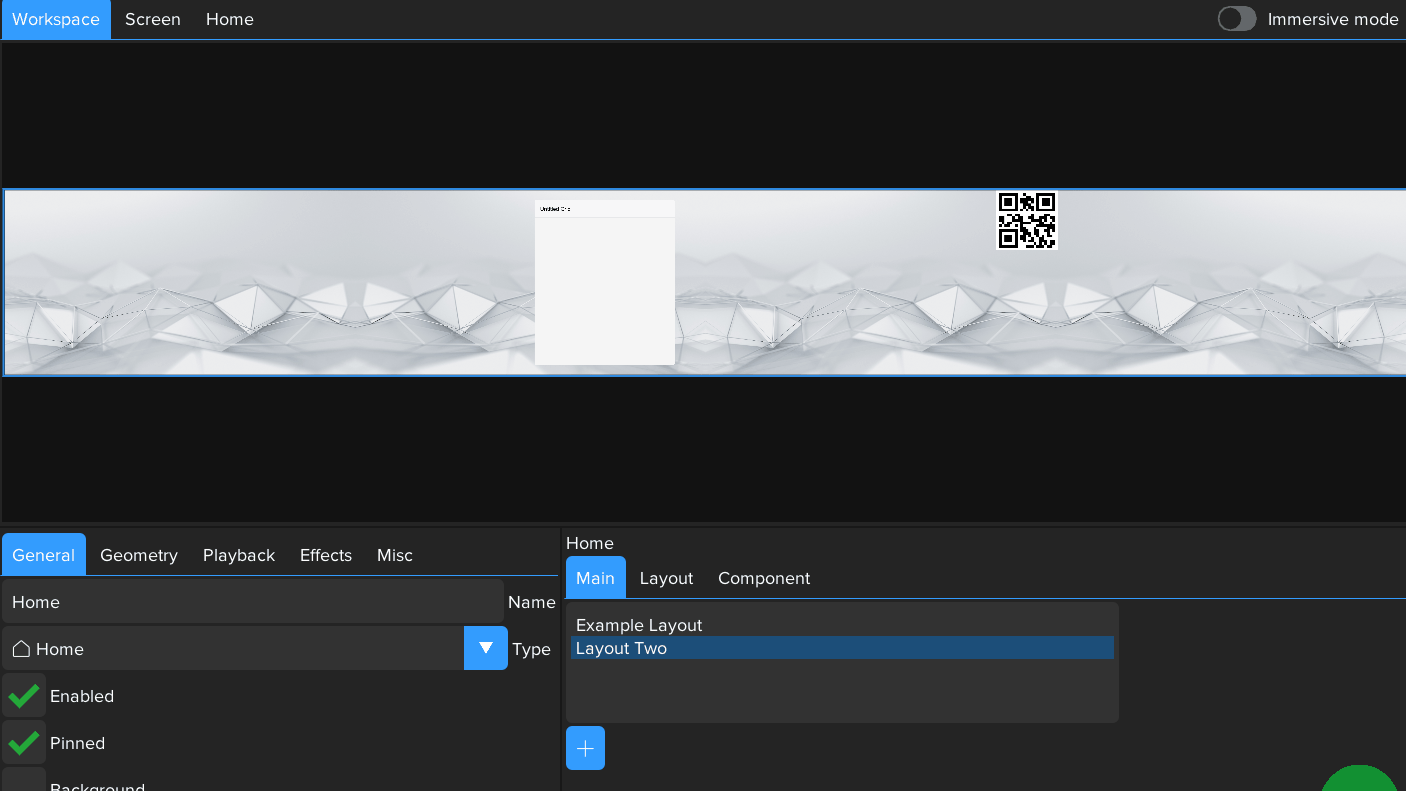Select Example Layout from the list

[639, 625]
